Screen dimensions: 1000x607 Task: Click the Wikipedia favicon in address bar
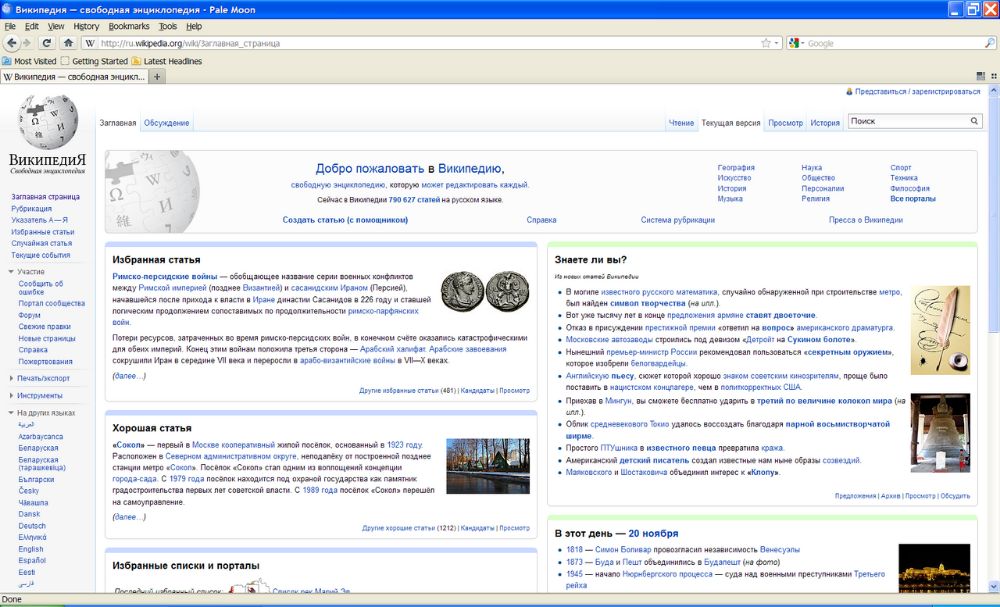pos(90,43)
